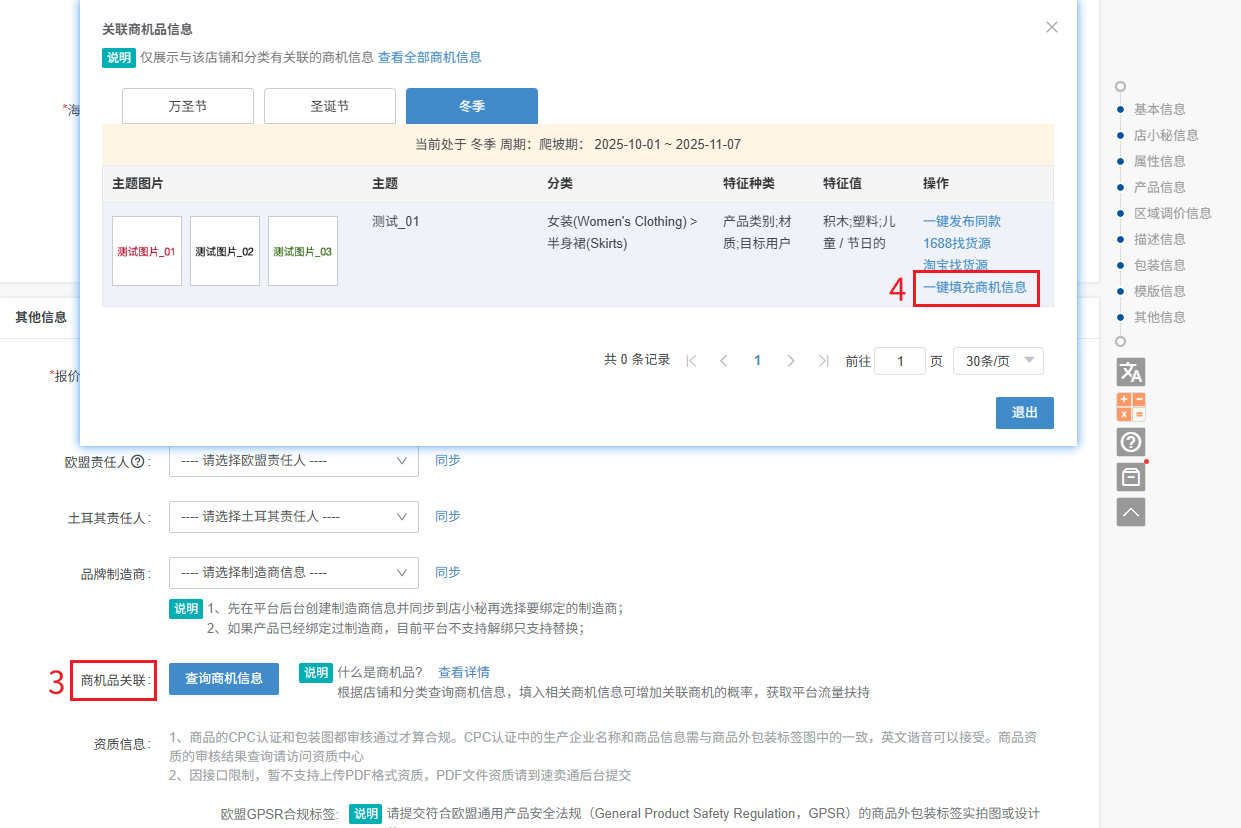The width and height of the screenshot is (1241, 828).
Task: Close the 关联商机品信息 dialog with X
Action: (x=1051, y=28)
